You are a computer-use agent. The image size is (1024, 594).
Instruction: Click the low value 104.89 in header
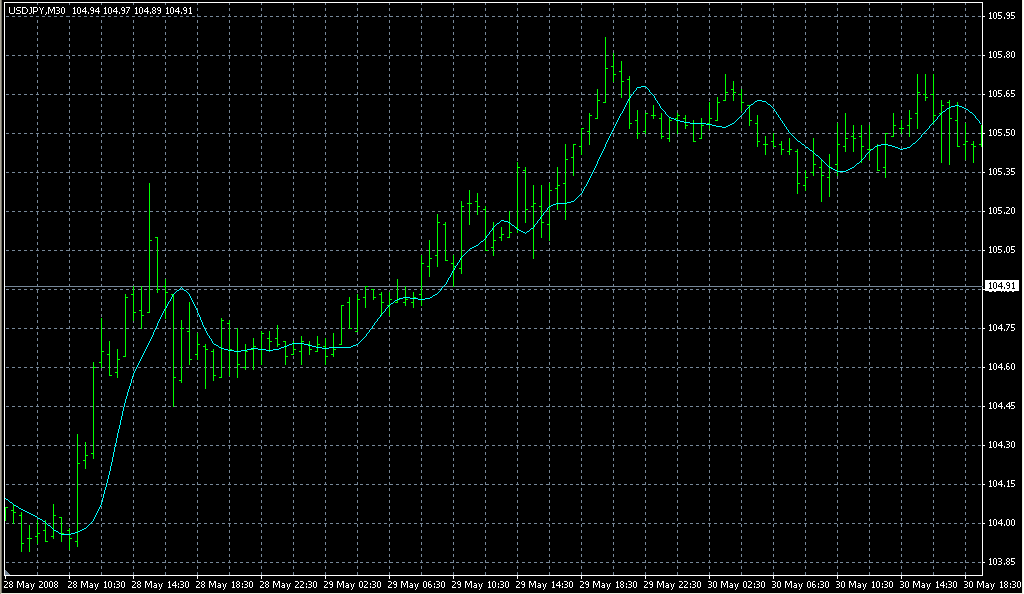[x=148, y=11]
